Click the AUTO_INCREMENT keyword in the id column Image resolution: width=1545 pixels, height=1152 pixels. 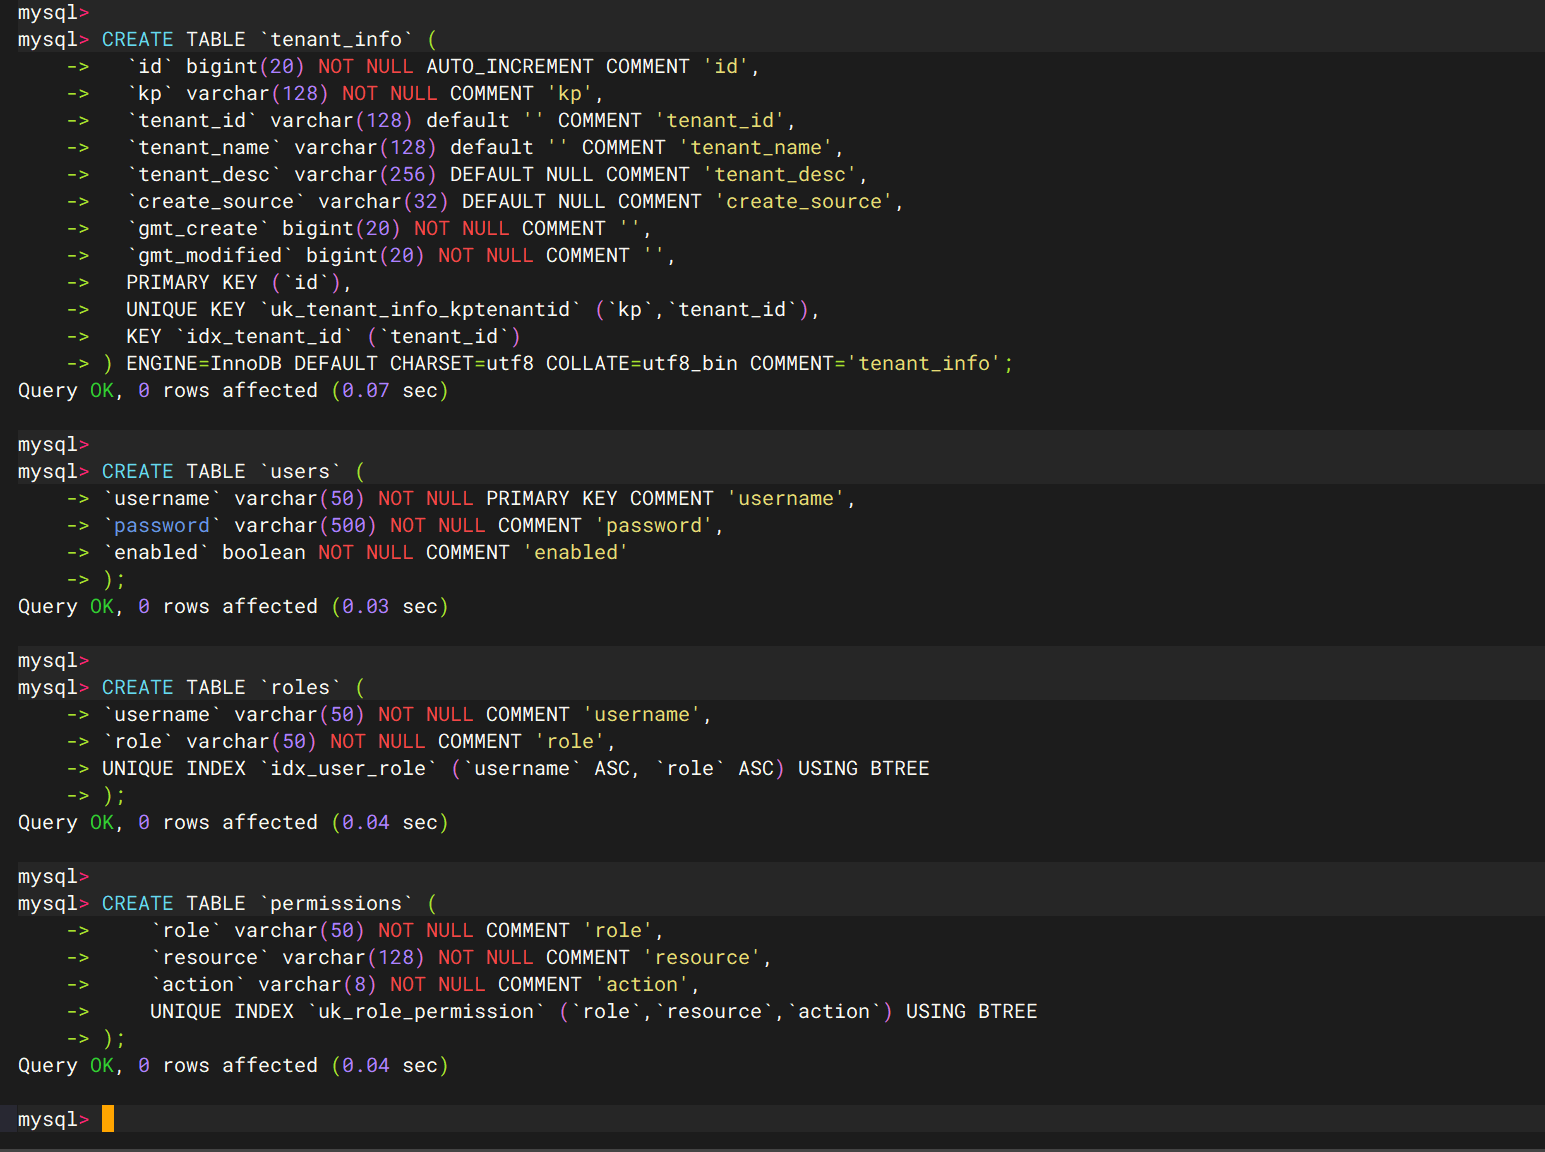pyautogui.click(x=509, y=67)
